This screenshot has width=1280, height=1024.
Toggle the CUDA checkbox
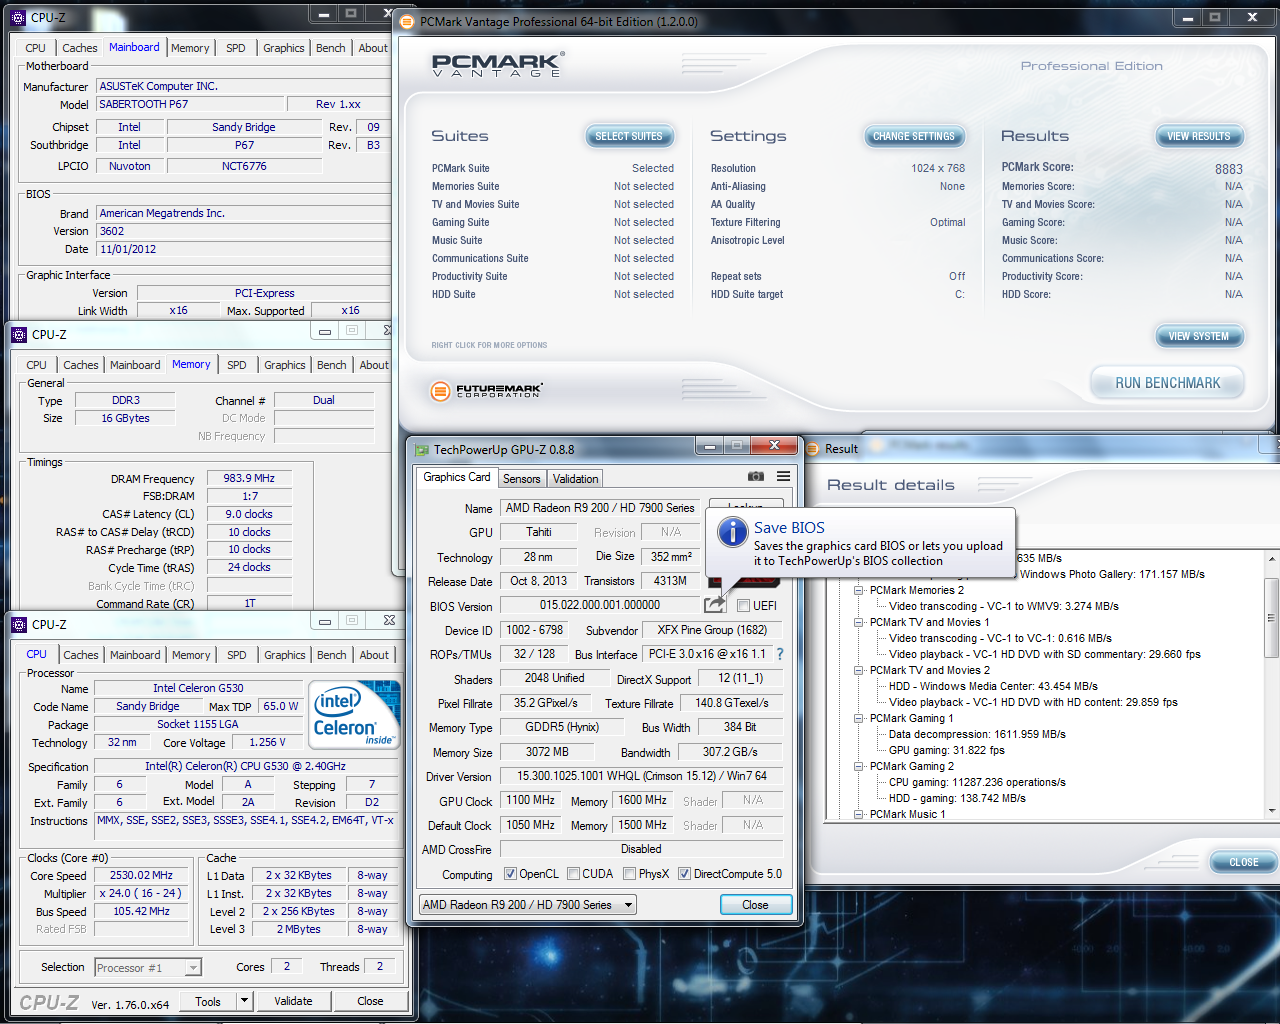pos(574,873)
